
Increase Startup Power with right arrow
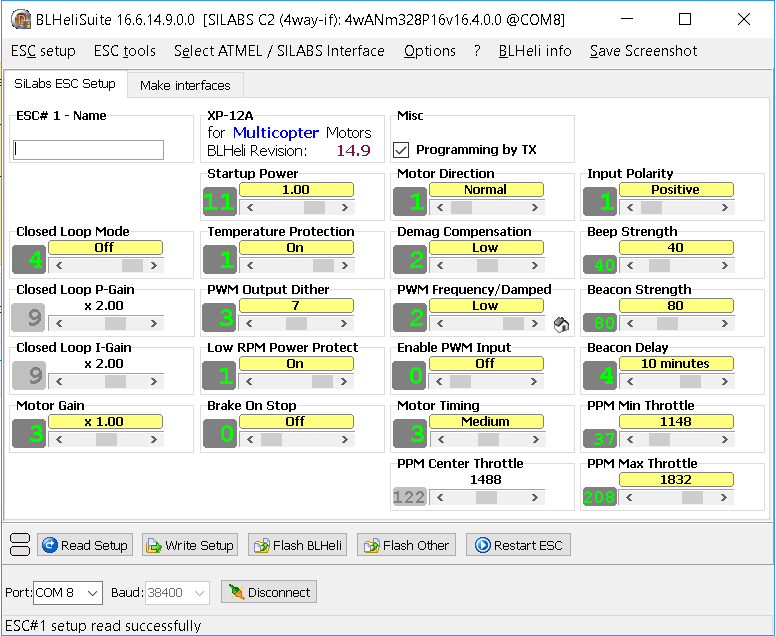click(x=345, y=208)
